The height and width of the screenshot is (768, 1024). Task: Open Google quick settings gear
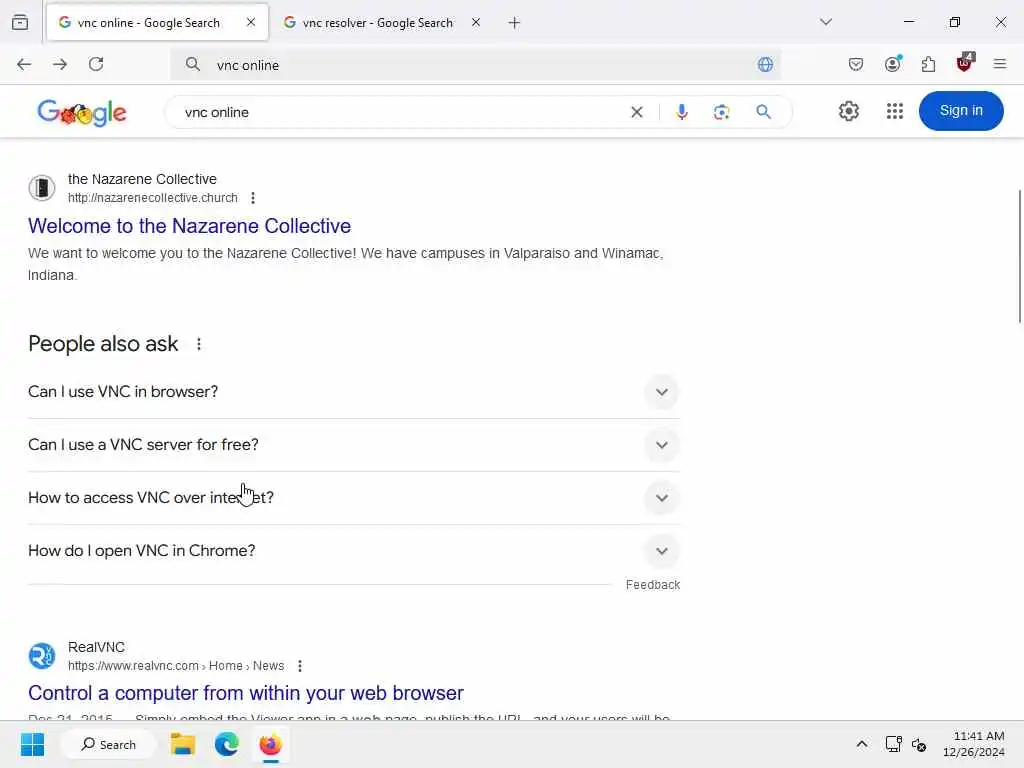pos(848,111)
